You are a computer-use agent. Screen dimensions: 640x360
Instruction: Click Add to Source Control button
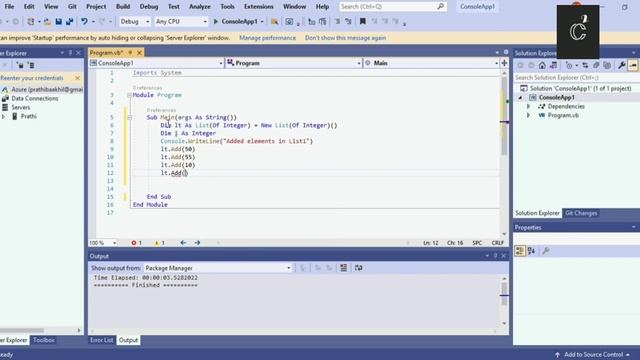(593, 354)
